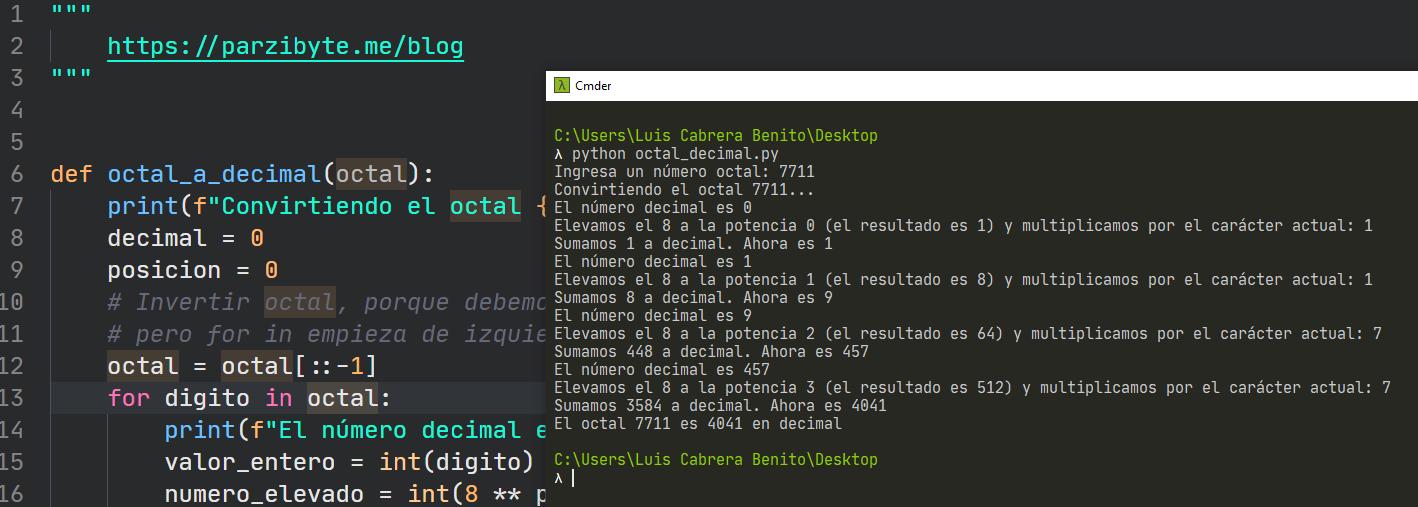Click 'Sumamos 448 a decimal. Ahora es 457'

click(x=711, y=351)
